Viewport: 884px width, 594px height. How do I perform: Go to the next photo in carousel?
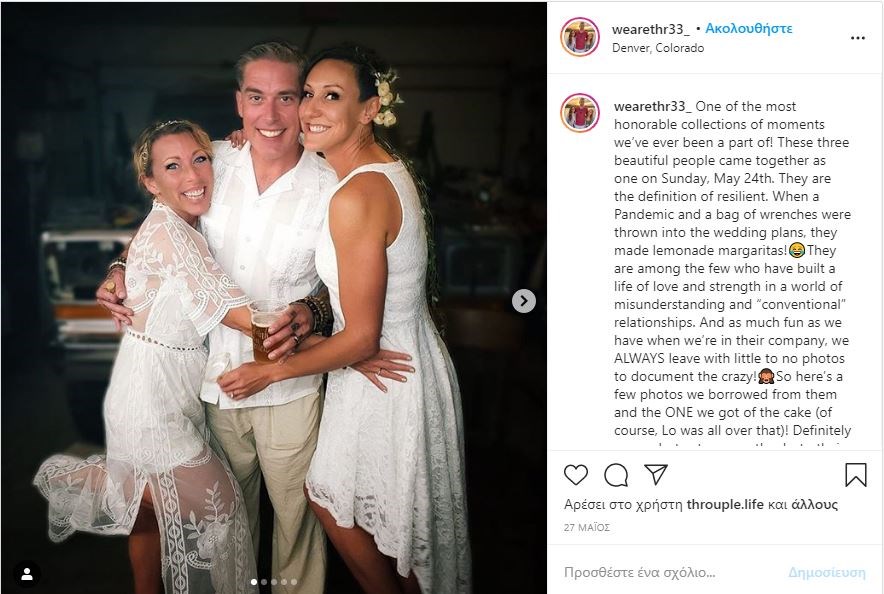[x=524, y=301]
